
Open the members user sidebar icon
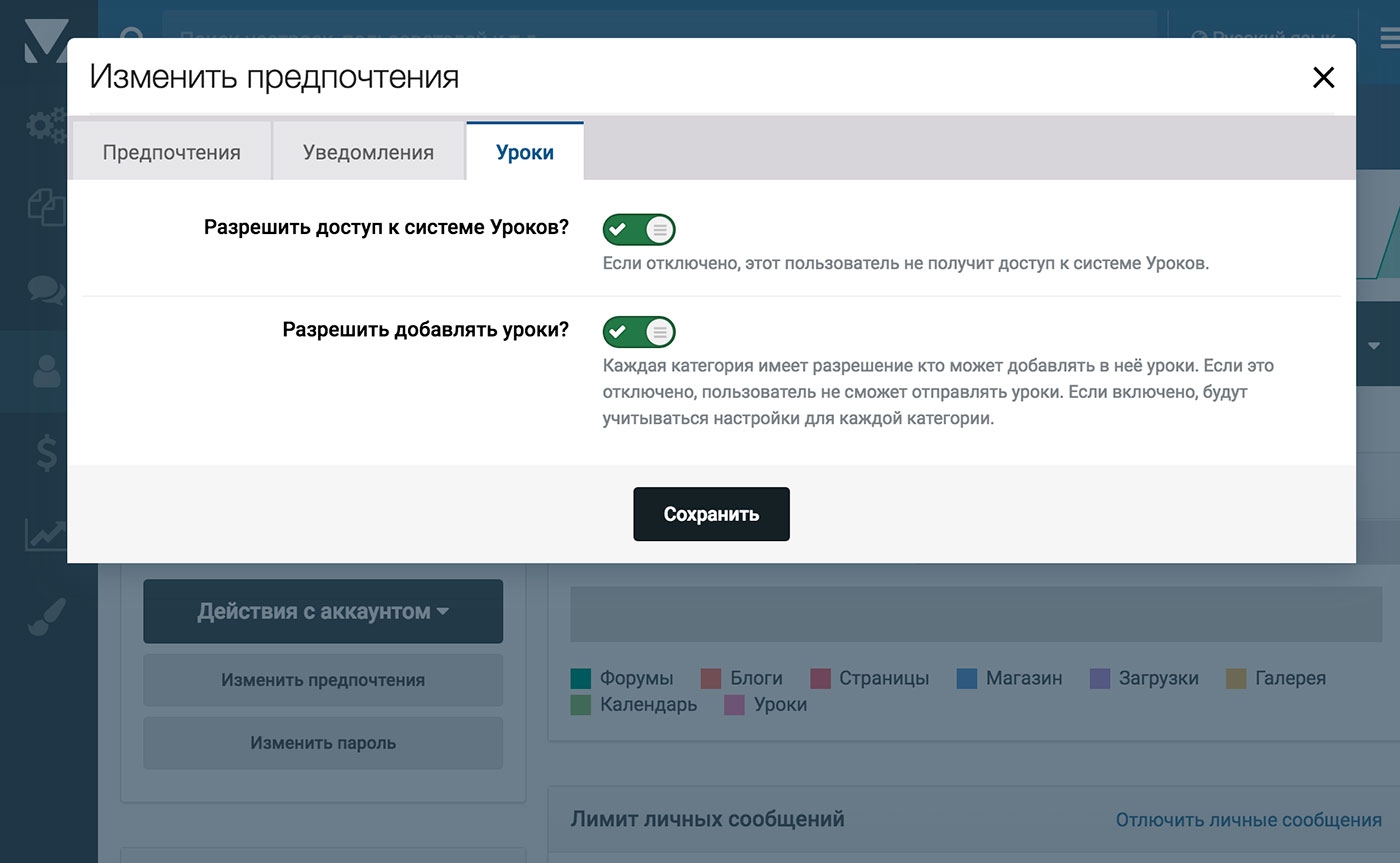46,371
